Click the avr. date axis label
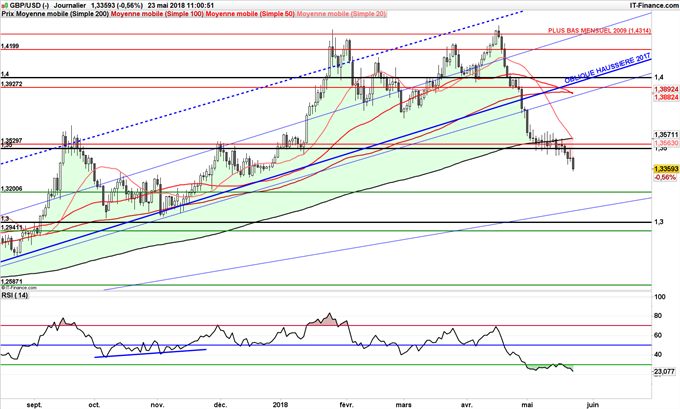The height and width of the screenshot is (409, 680). 466,405
